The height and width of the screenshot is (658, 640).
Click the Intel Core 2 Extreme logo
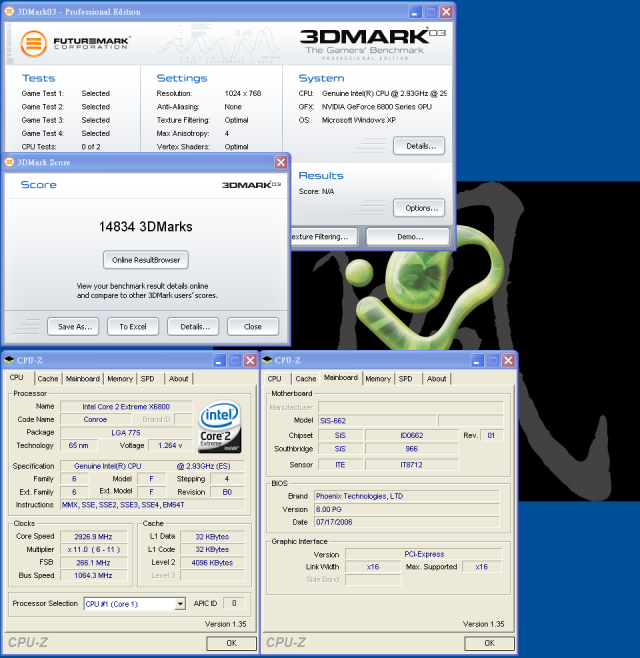(x=219, y=426)
